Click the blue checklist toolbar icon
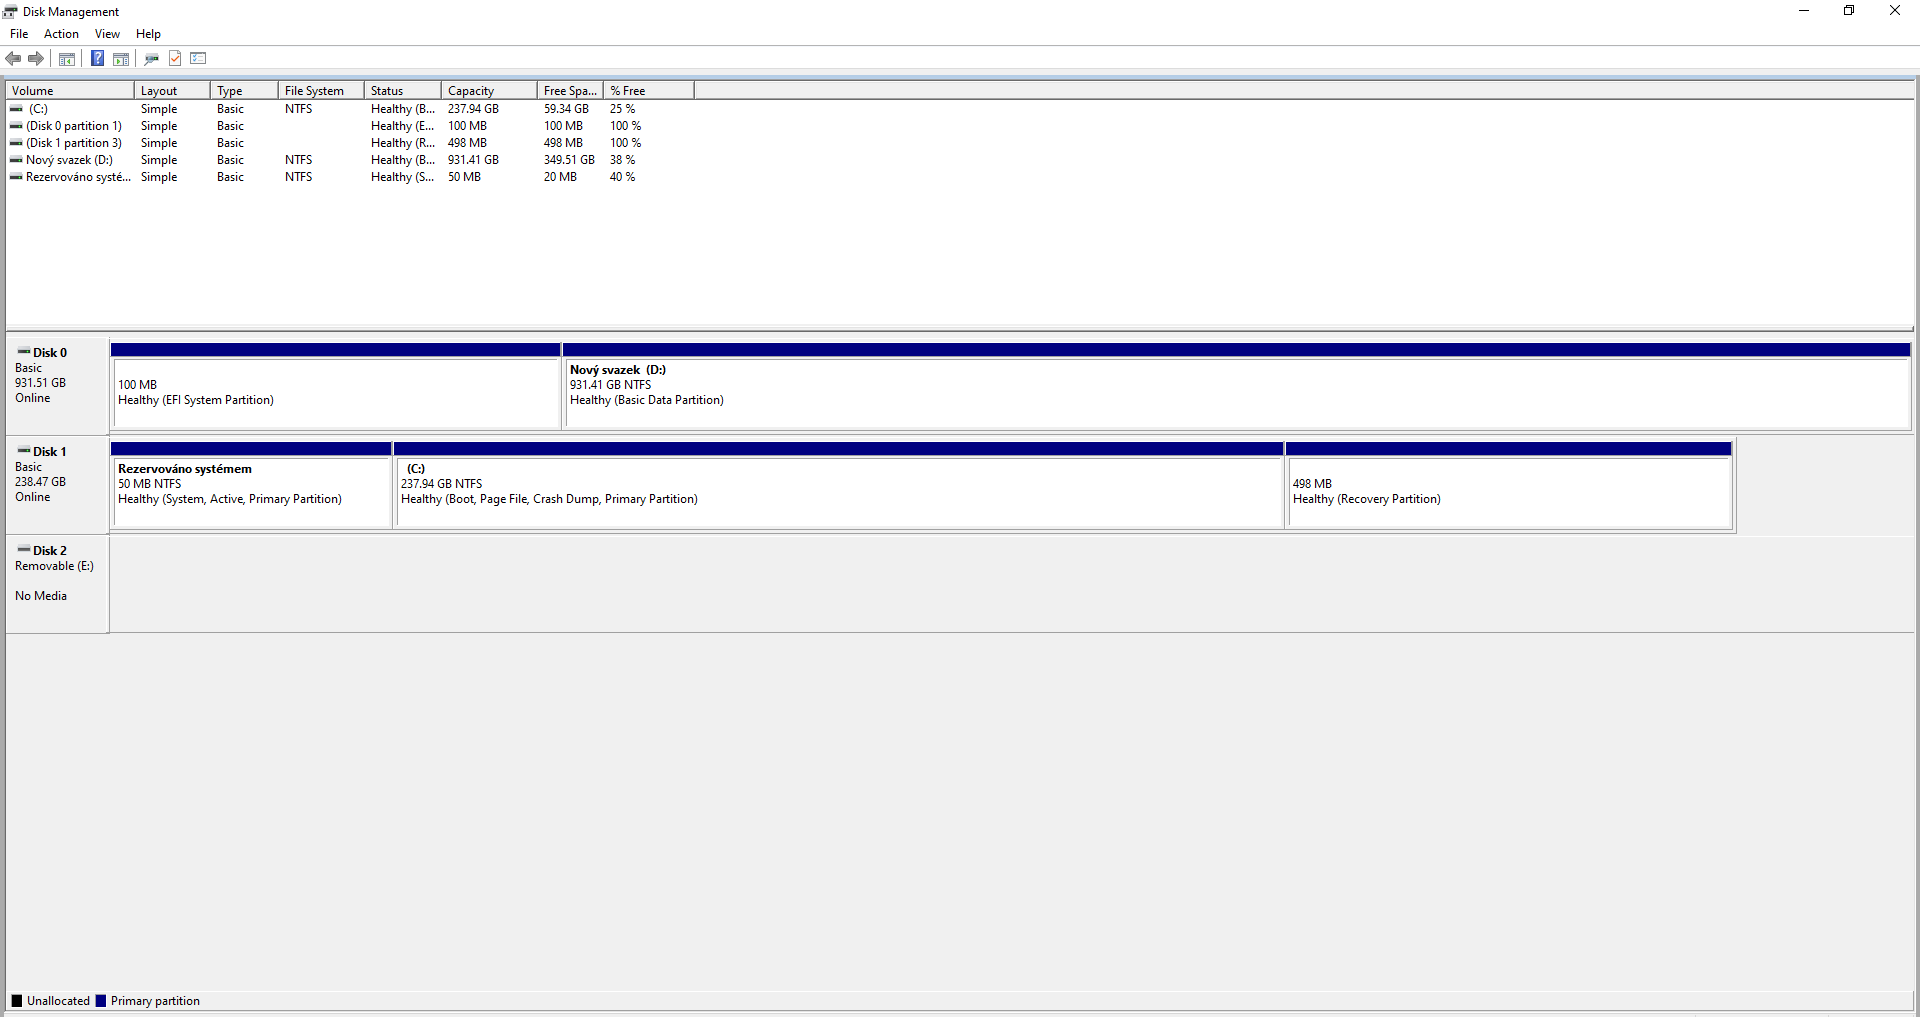Screen dimensions: 1920x1017 [198, 58]
